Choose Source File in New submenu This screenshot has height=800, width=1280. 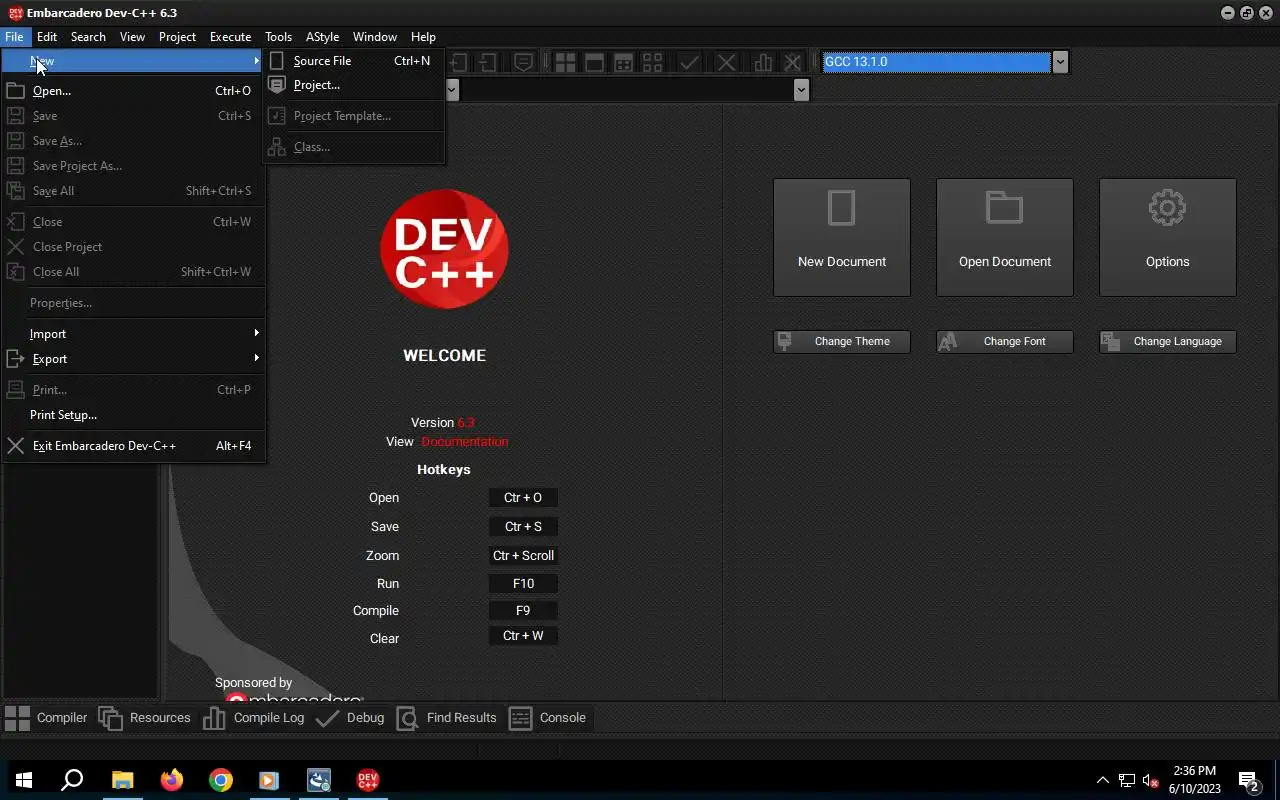[x=354, y=61]
